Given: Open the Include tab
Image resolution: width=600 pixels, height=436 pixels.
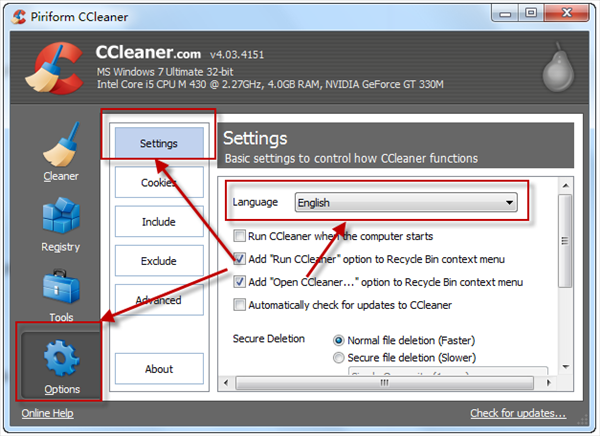Looking at the screenshot, I should coord(159,222).
